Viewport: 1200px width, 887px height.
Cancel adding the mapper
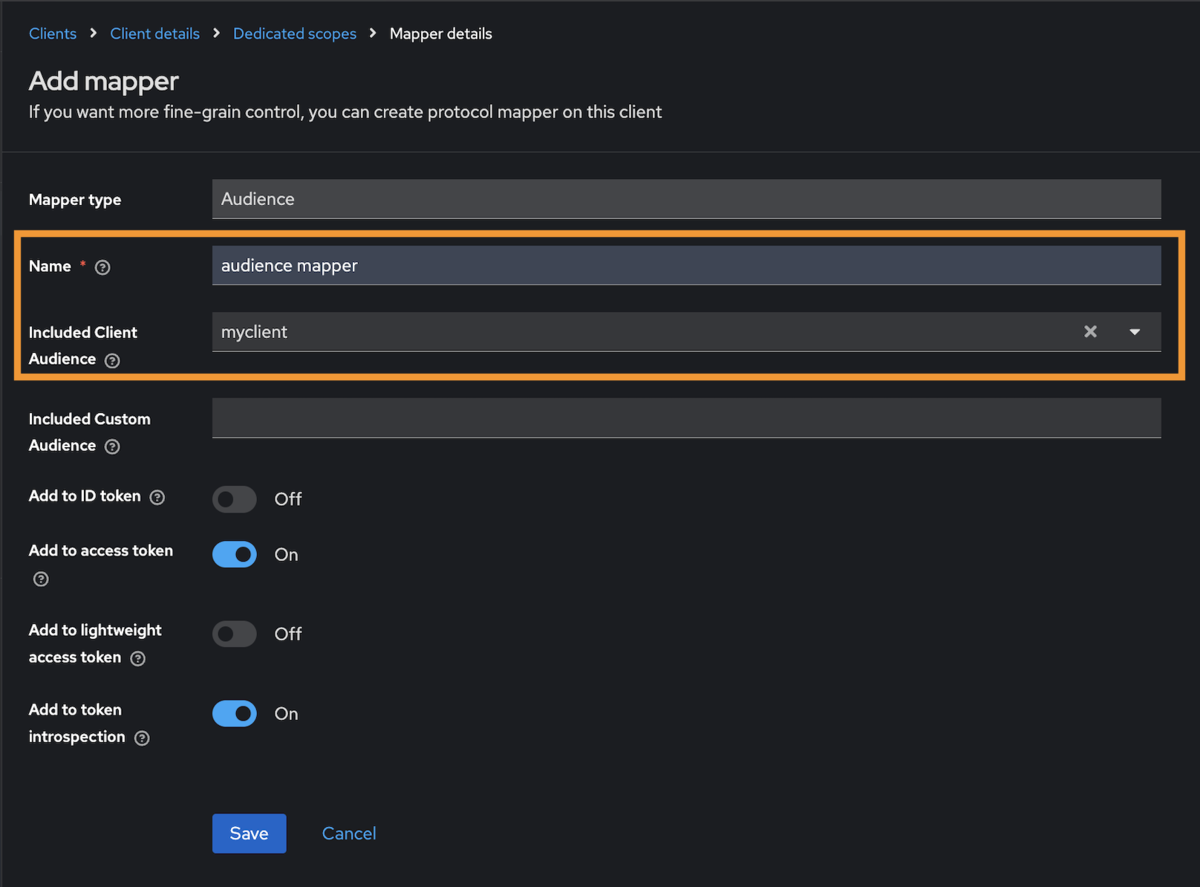pyautogui.click(x=349, y=833)
